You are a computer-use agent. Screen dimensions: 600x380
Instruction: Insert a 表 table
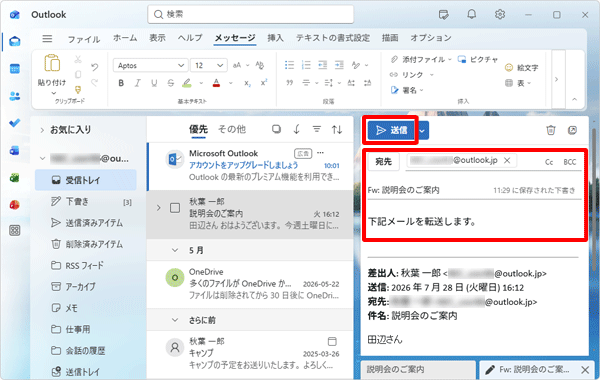[518, 83]
